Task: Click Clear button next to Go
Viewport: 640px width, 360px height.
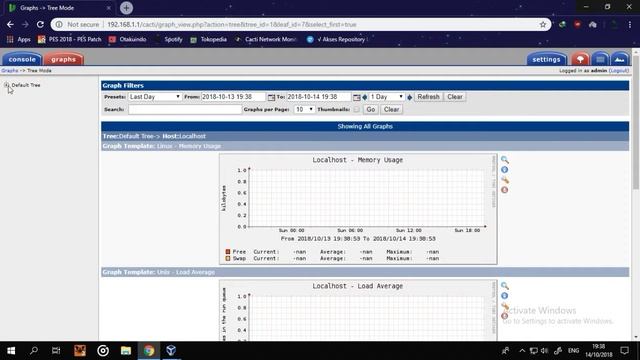Action: (391, 109)
